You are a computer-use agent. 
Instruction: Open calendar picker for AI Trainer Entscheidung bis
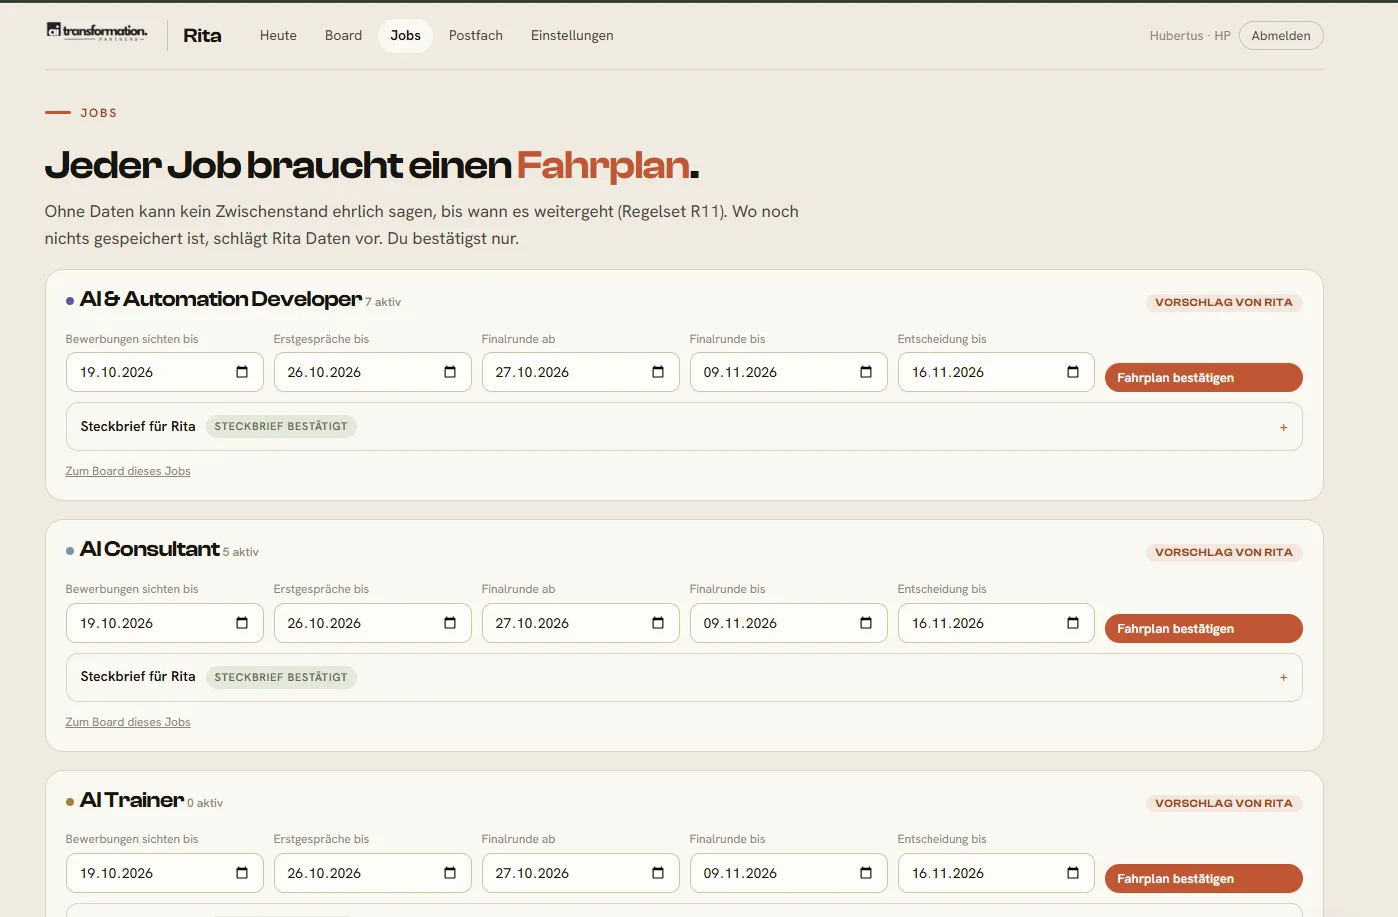[x=1073, y=873]
